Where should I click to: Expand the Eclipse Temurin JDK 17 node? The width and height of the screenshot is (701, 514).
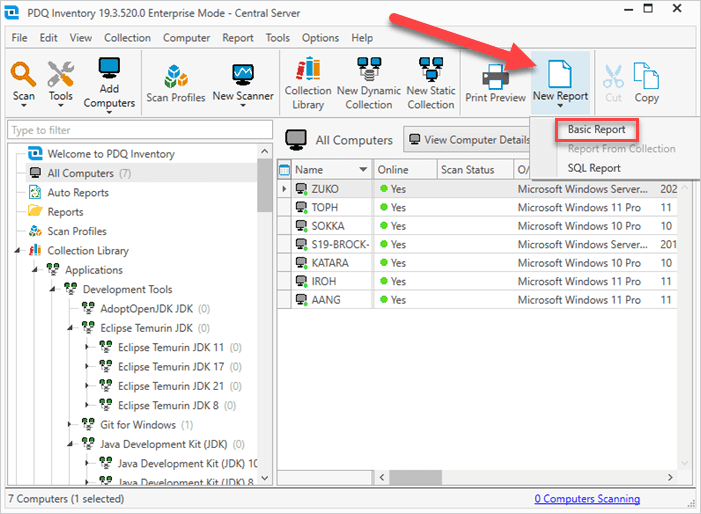coord(87,367)
